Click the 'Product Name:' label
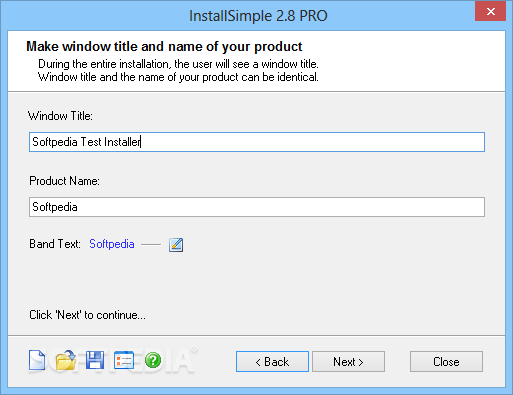 64,181
